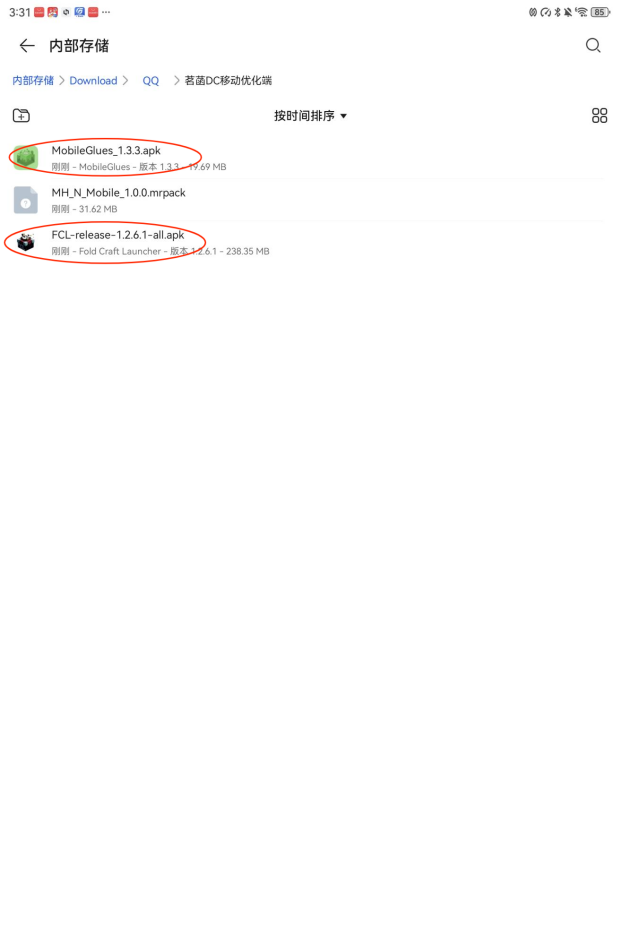Viewport: 621px width, 945px height.
Task: Open the sort by time dropdown
Action: point(310,116)
